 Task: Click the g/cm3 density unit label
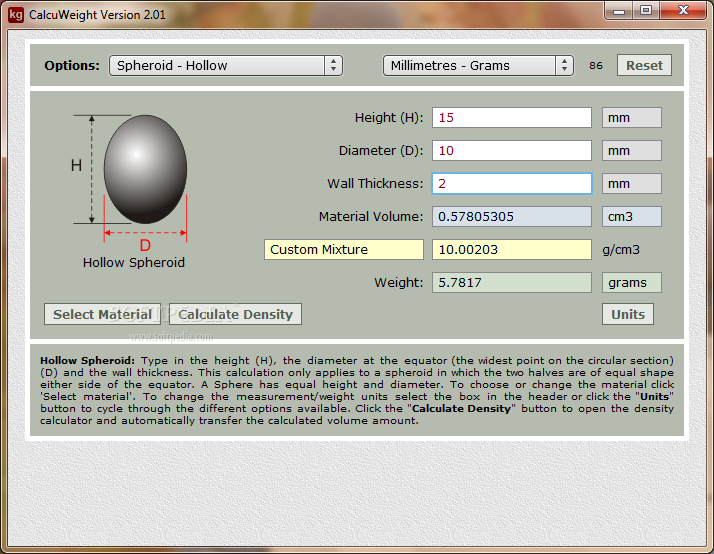click(x=621, y=250)
